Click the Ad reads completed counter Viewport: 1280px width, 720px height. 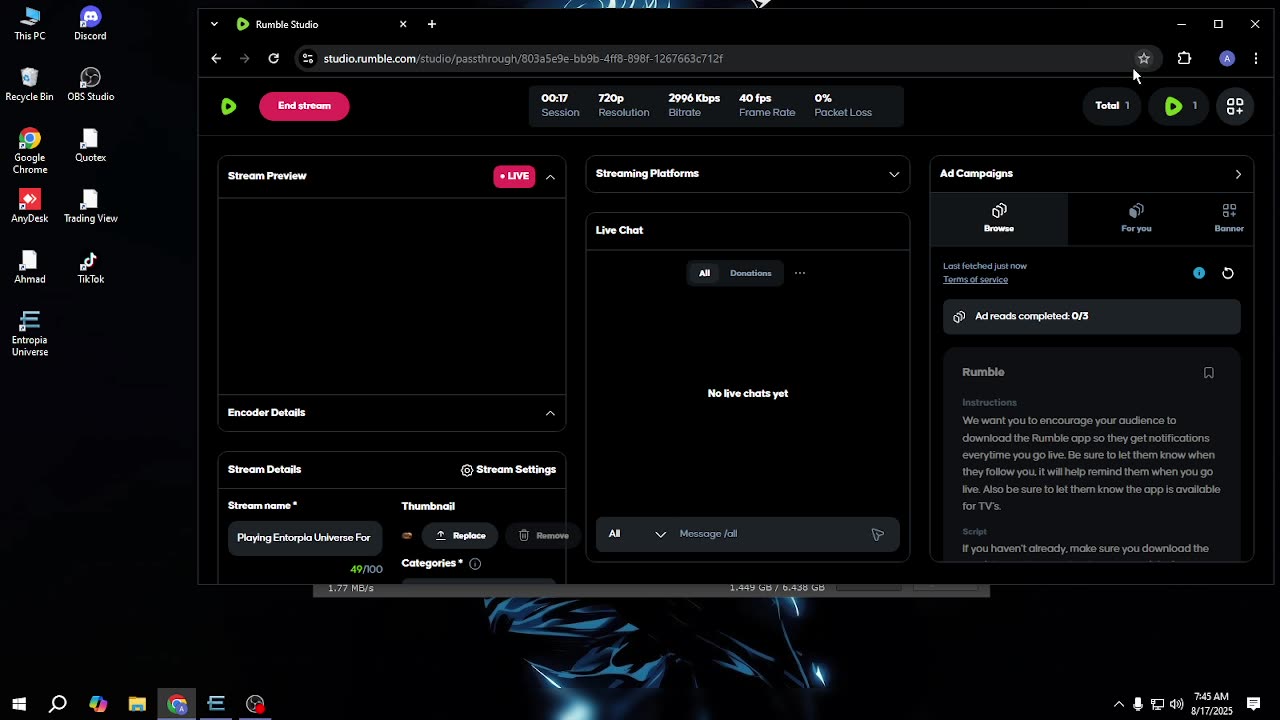[1092, 317]
